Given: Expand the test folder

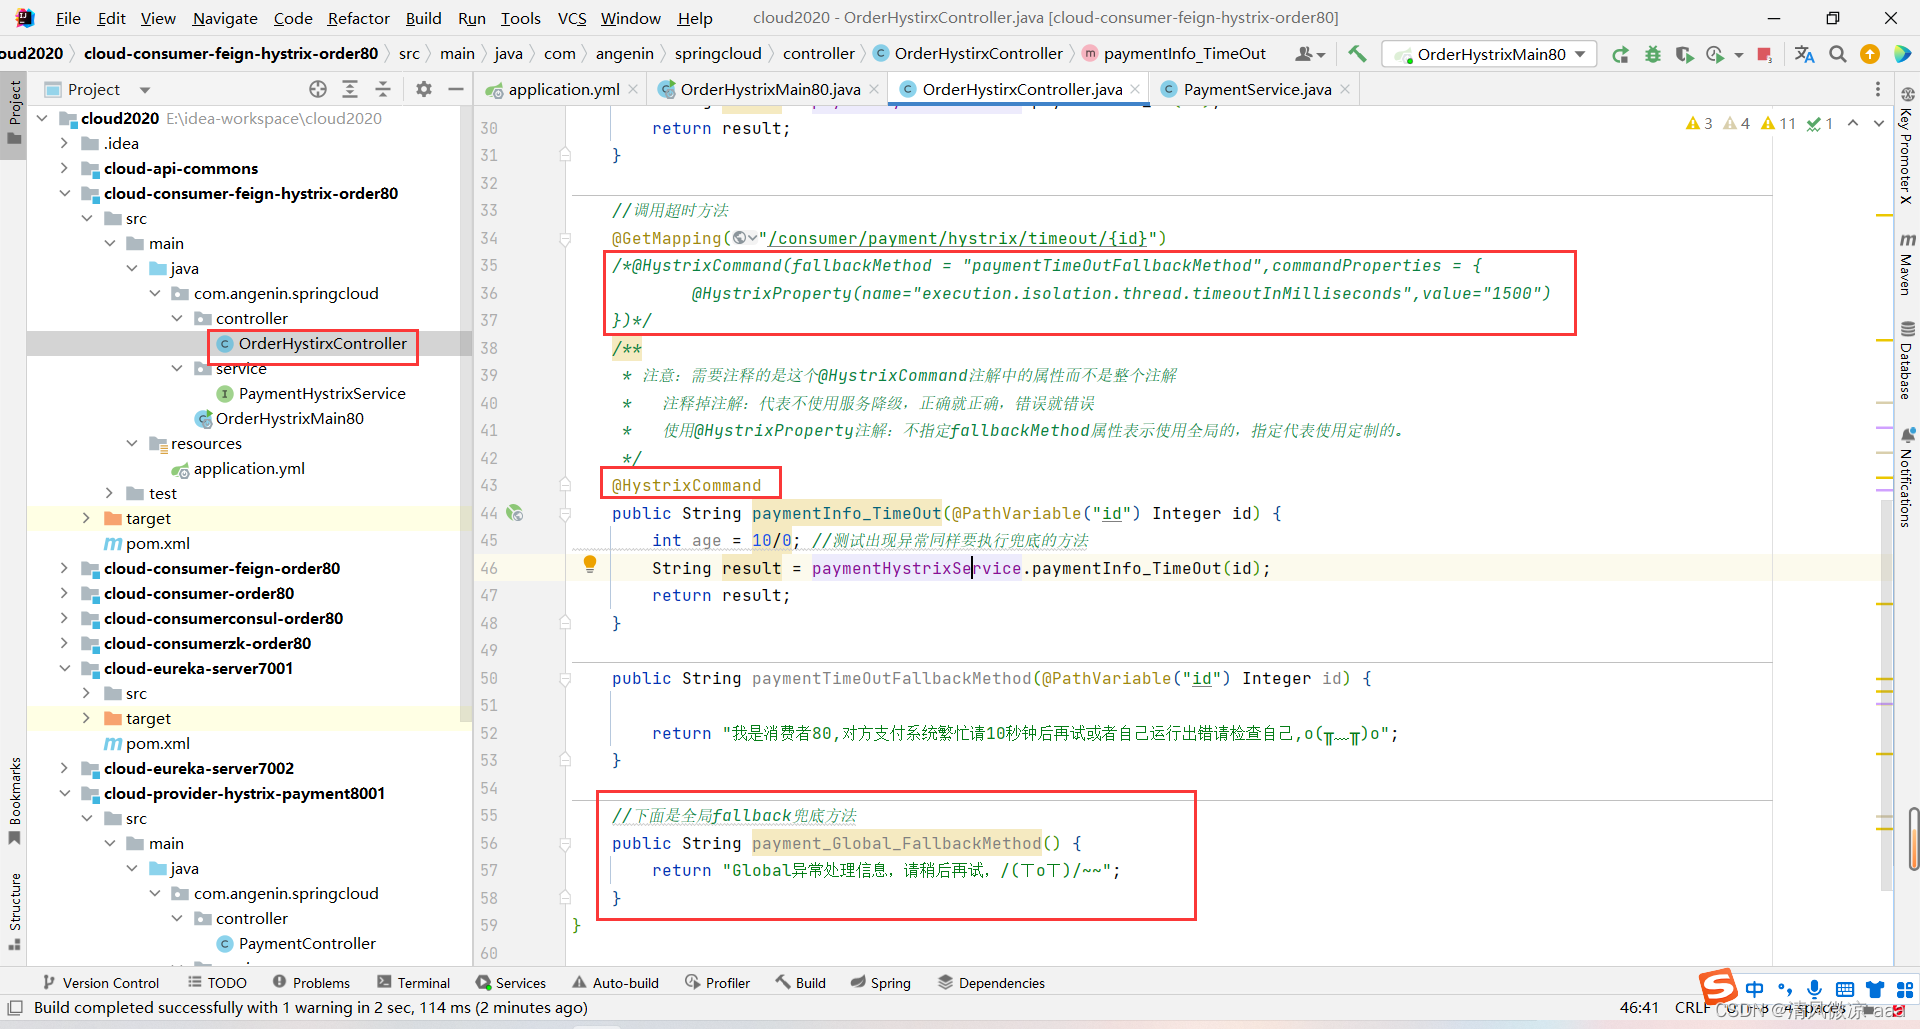Looking at the screenshot, I should click(x=109, y=493).
